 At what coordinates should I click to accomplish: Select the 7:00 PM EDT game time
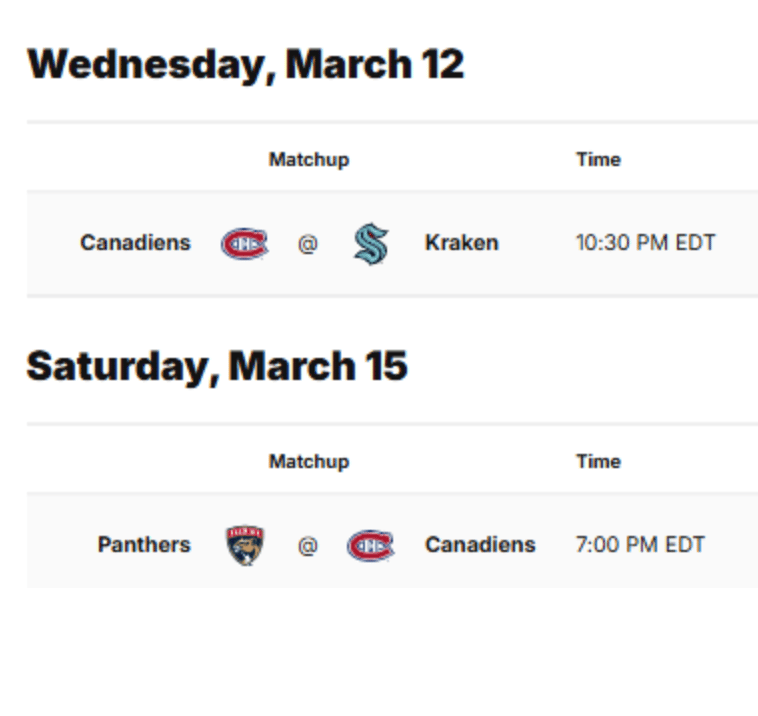(640, 545)
